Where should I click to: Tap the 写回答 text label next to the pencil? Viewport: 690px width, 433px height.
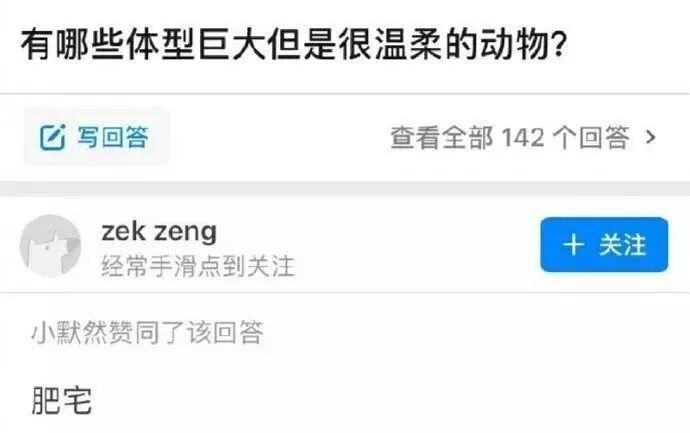pyautogui.click(x=113, y=137)
